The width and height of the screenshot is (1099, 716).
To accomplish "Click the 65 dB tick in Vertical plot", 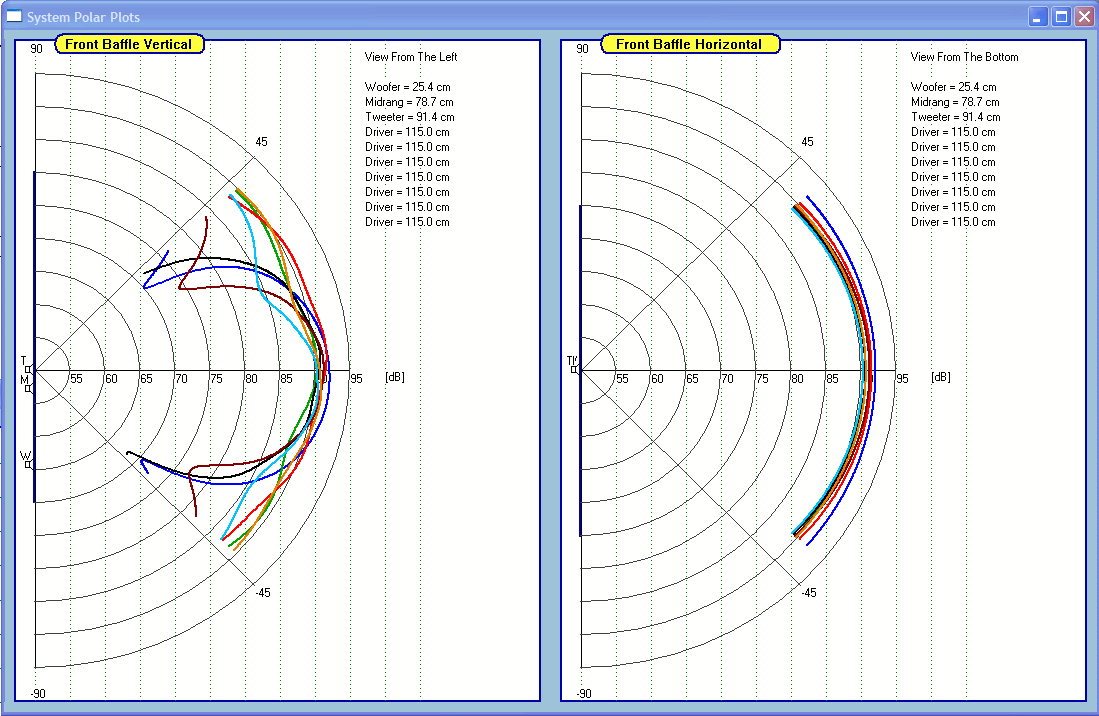I will click(146, 379).
